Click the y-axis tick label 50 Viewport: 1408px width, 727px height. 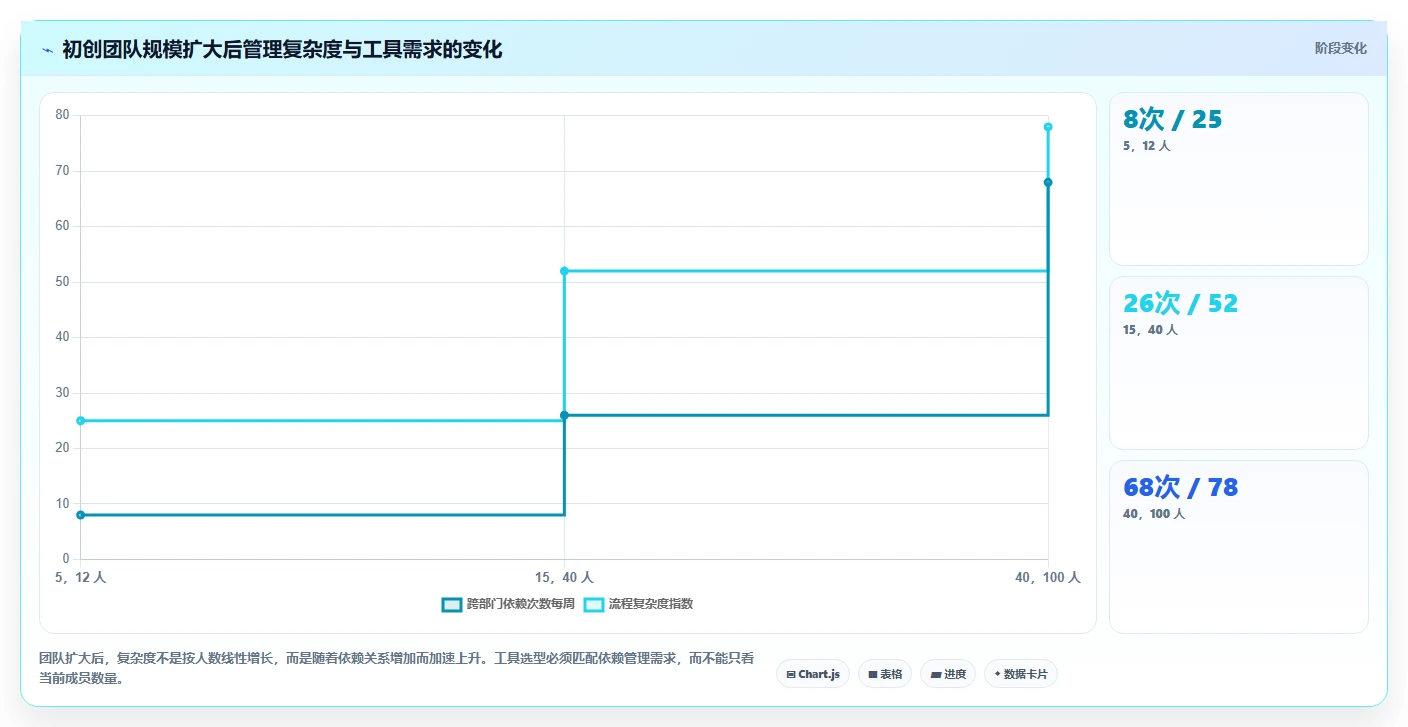(62, 282)
